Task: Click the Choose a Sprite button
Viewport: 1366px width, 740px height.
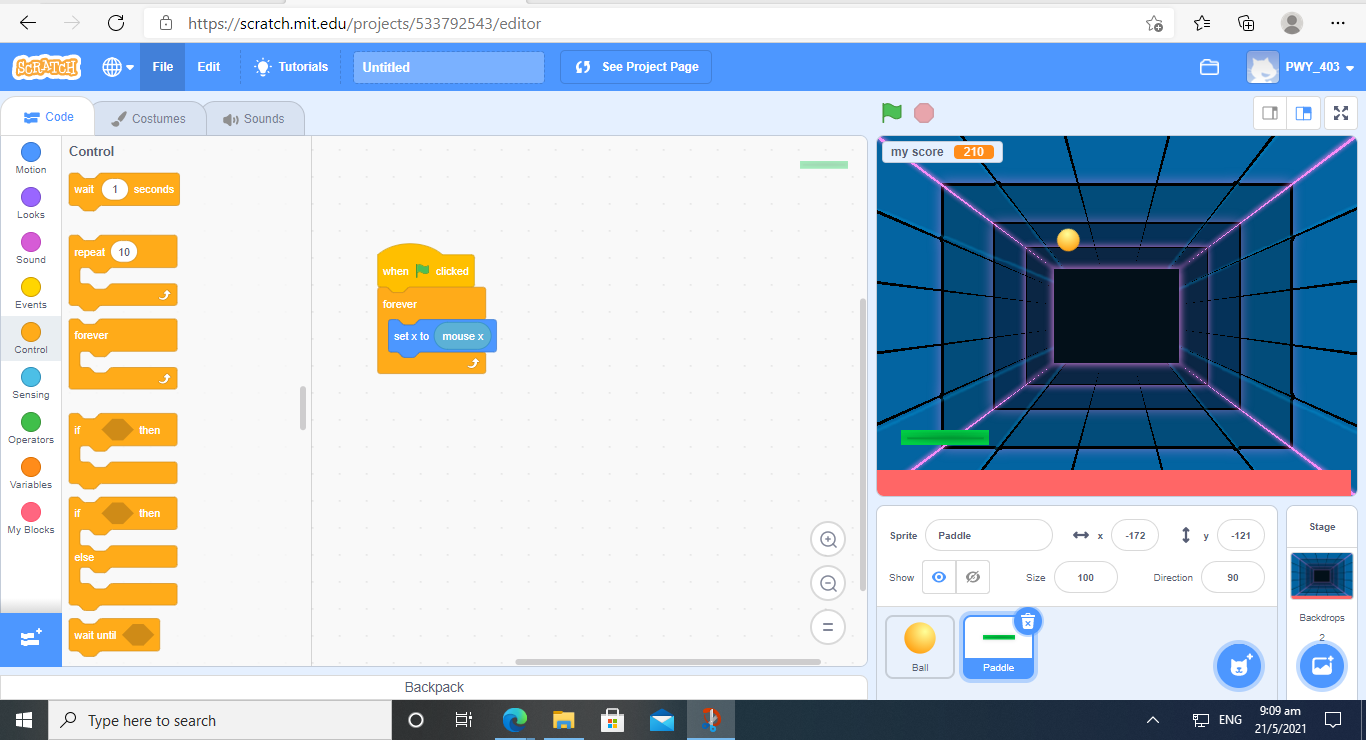Action: tap(1240, 665)
